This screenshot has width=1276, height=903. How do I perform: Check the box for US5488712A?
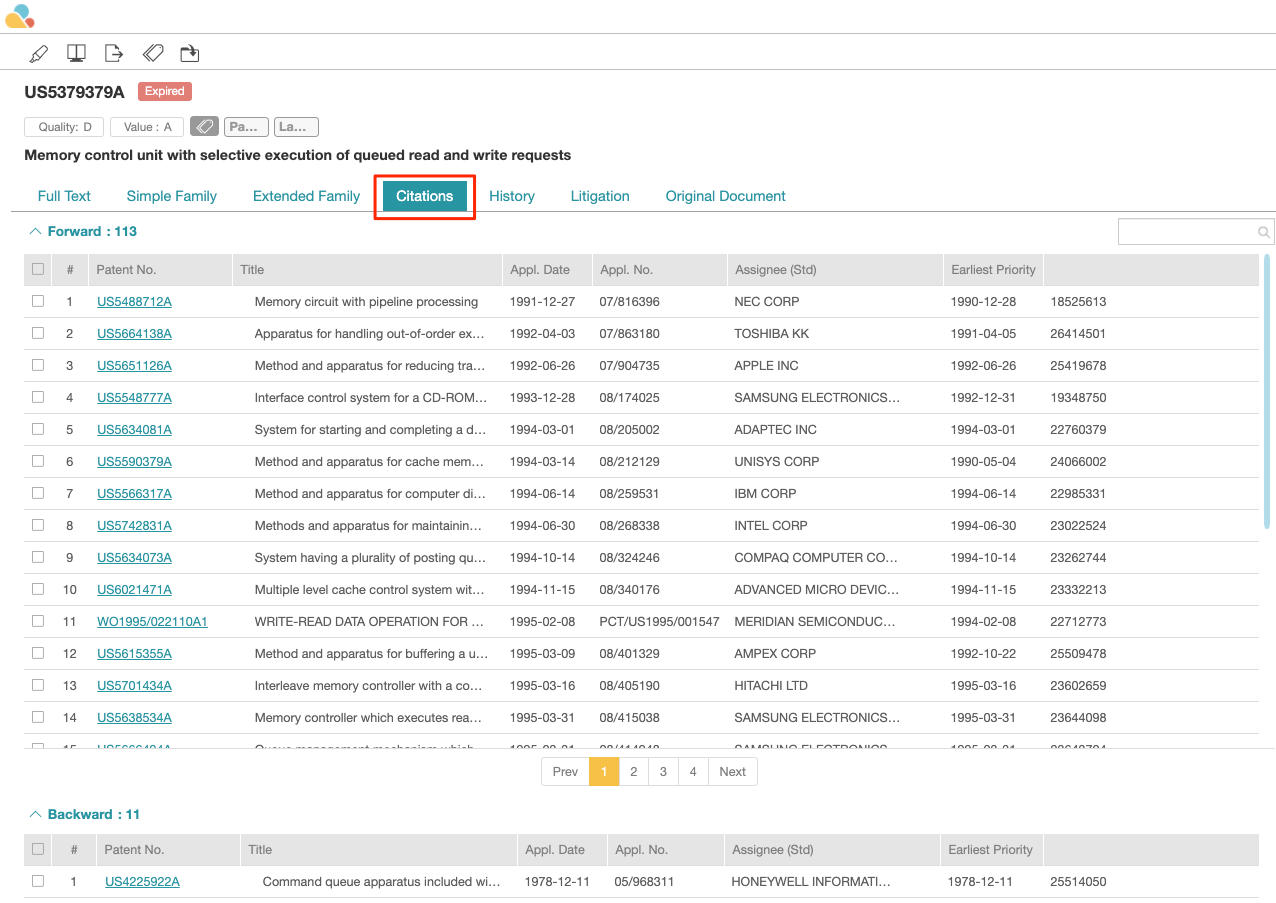point(38,301)
